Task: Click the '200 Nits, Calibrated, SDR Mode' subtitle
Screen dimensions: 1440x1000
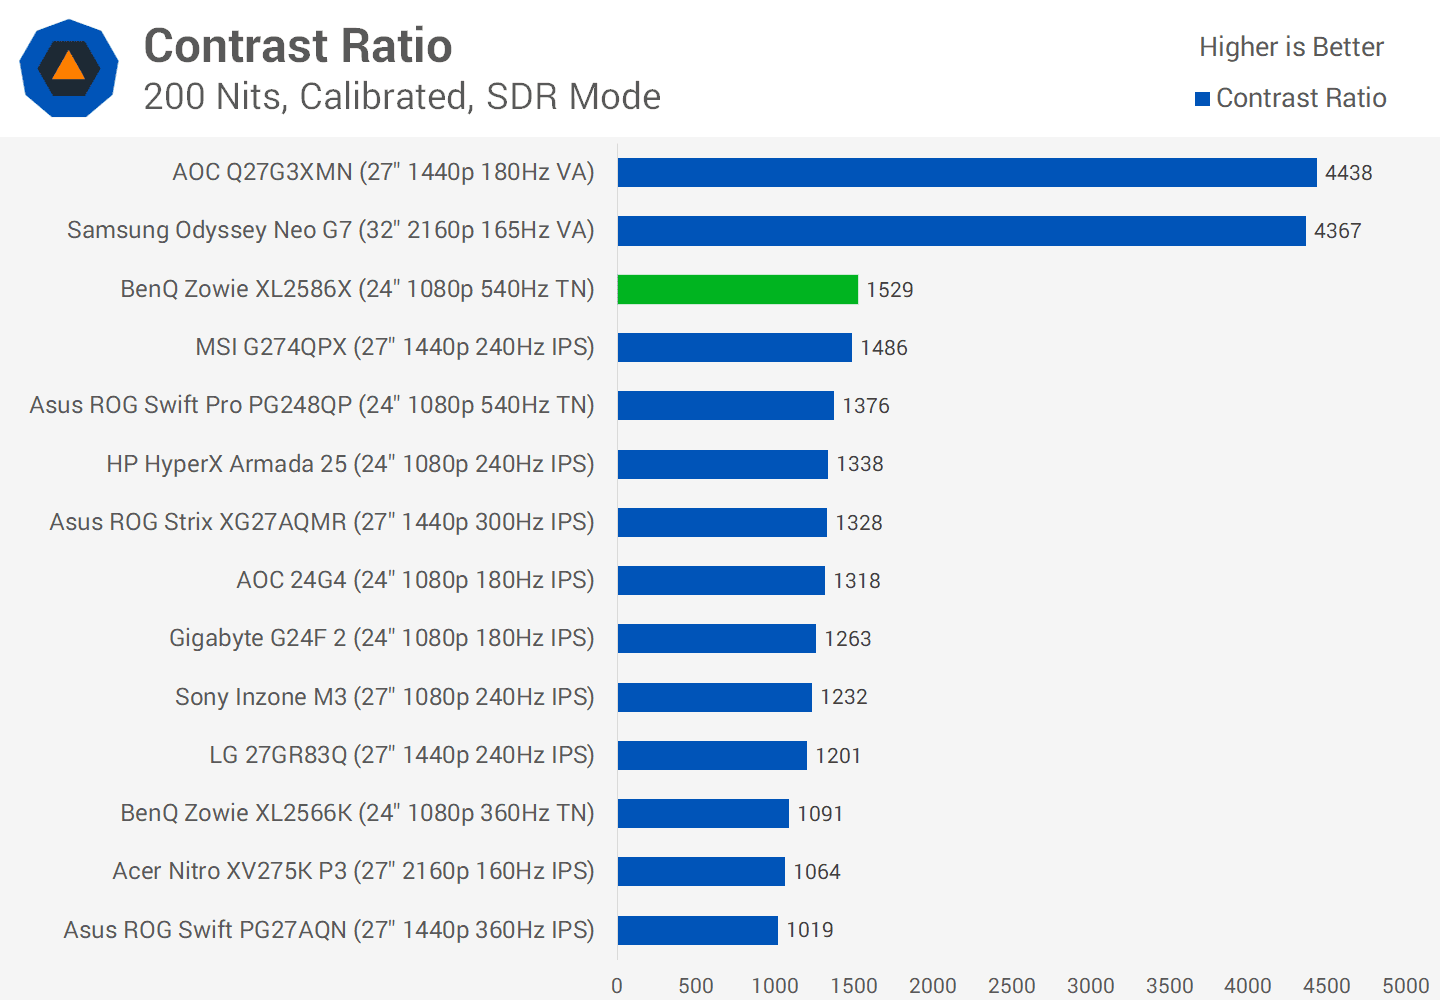Action: [402, 97]
